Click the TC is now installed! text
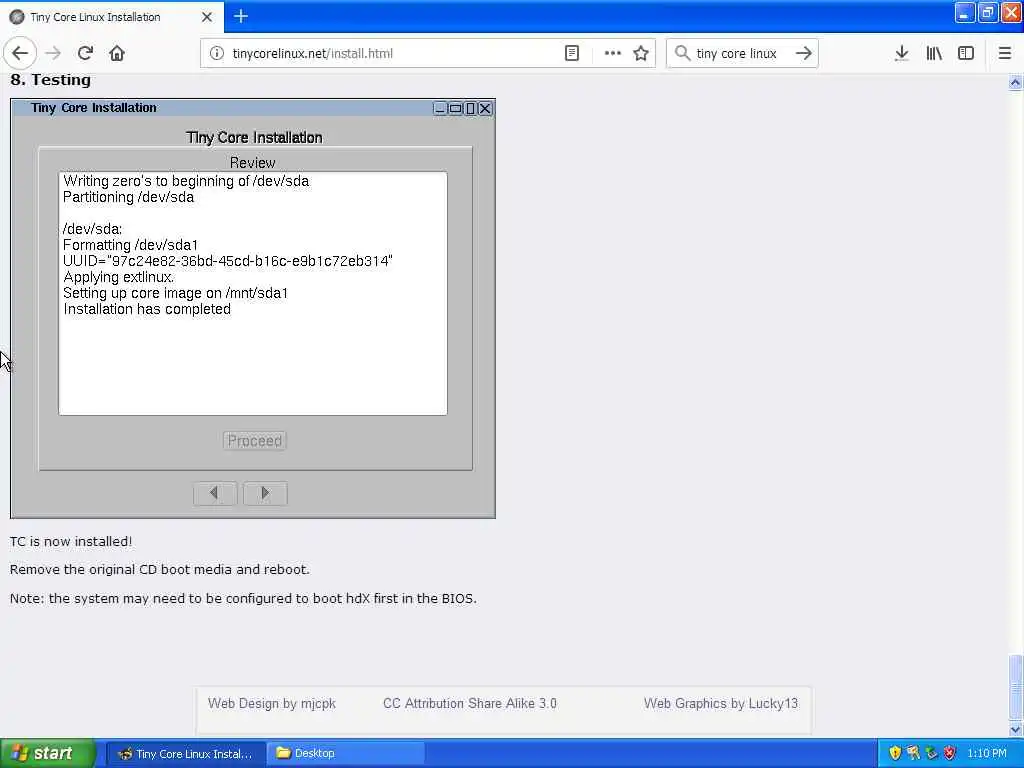 pyautogui.click(x=71, y=541)
